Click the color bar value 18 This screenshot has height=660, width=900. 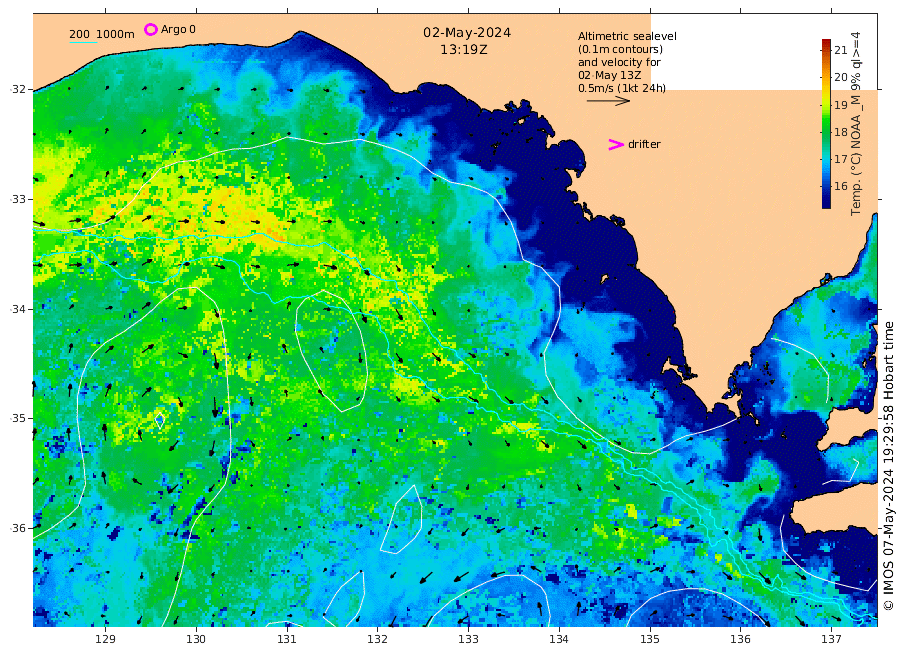click(841, 132)
